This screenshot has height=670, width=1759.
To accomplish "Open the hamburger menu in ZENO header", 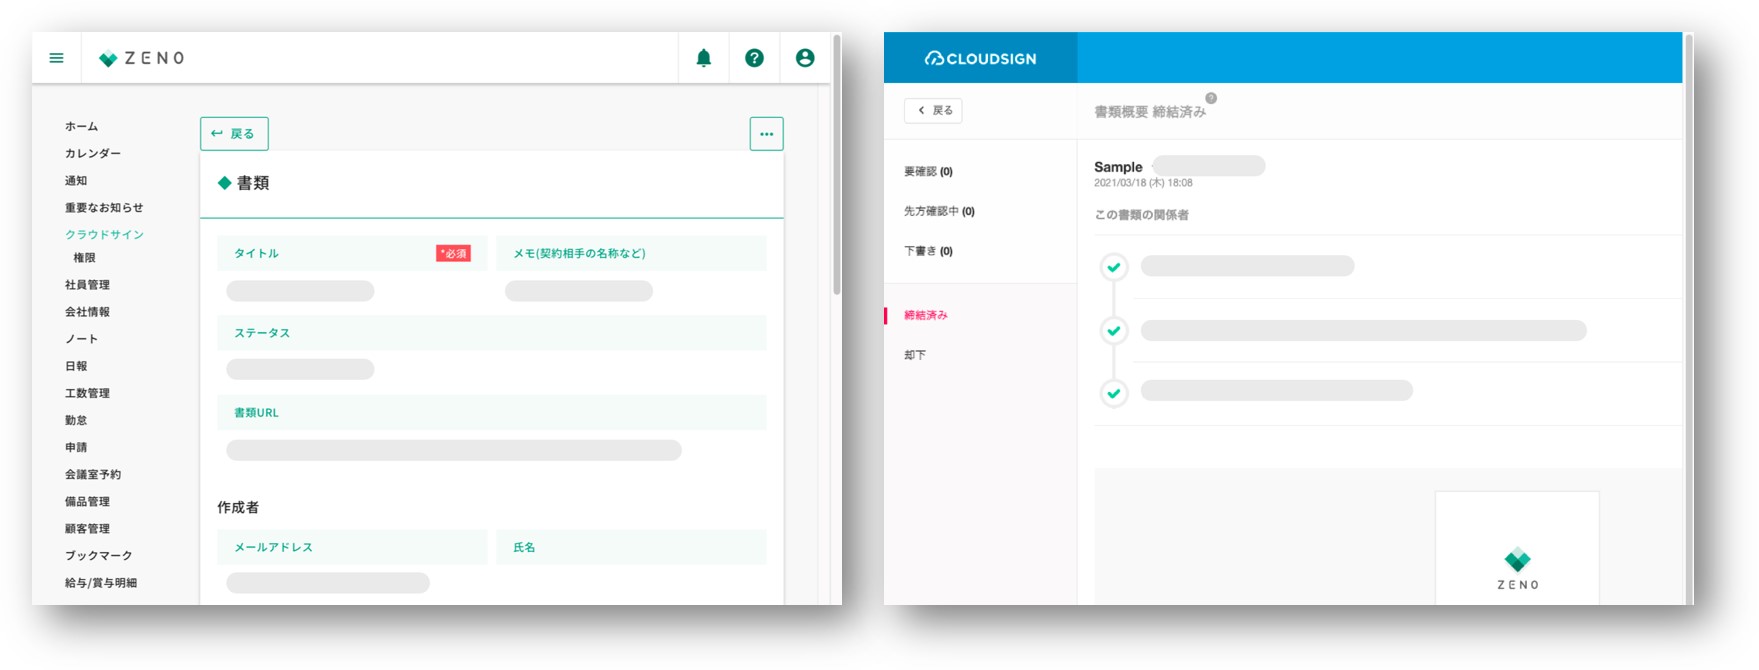I will [57, 58].
